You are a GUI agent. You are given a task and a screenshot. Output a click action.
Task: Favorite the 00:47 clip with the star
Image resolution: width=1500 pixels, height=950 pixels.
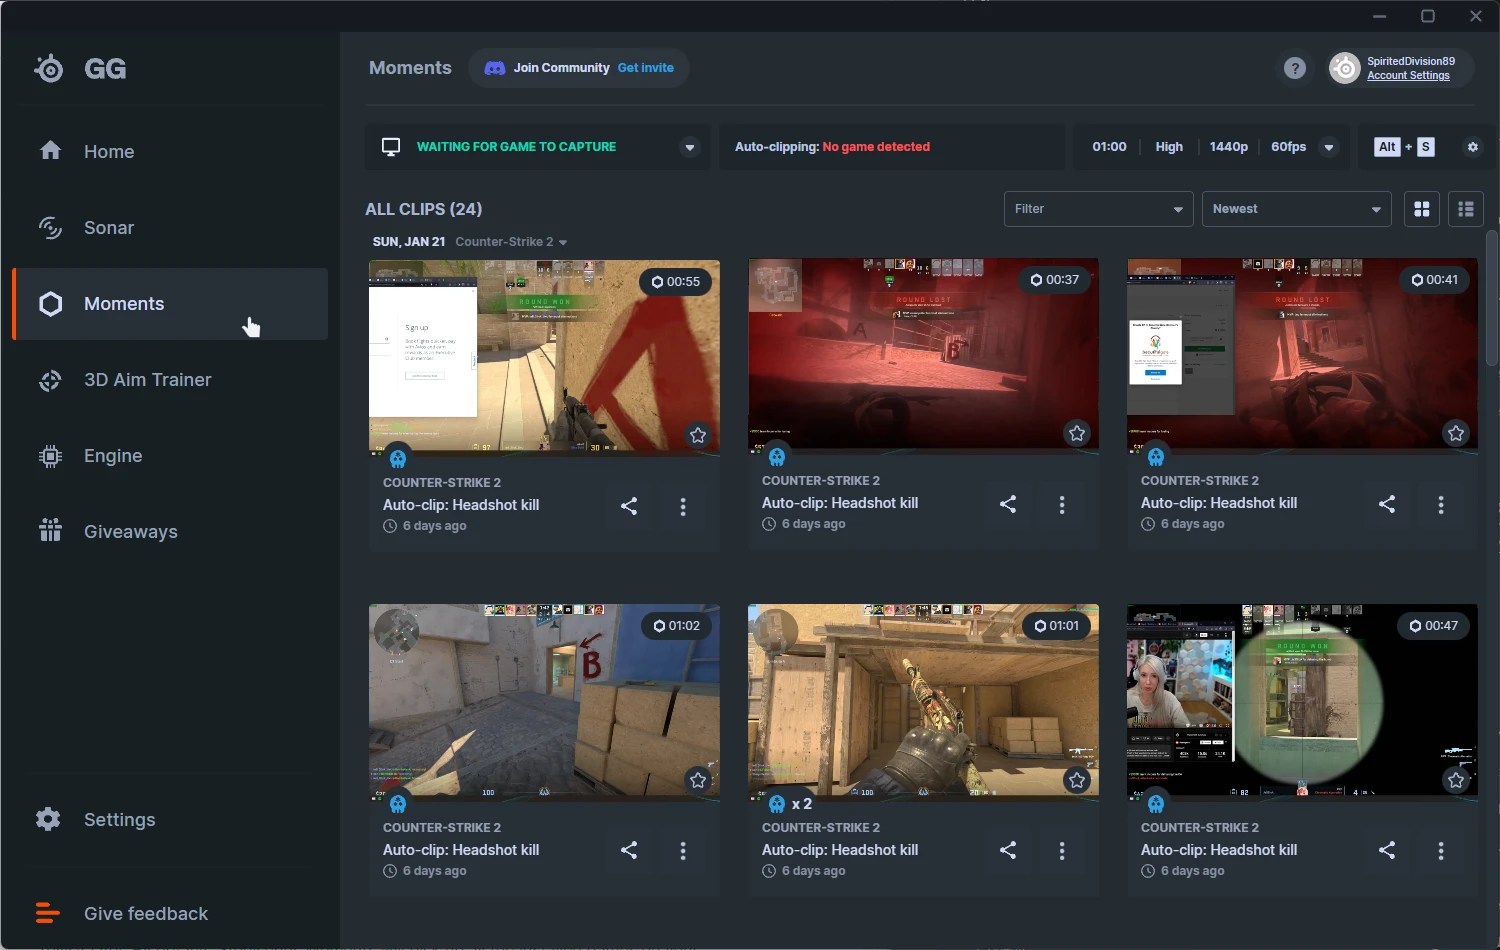[x=1456, y=780]
